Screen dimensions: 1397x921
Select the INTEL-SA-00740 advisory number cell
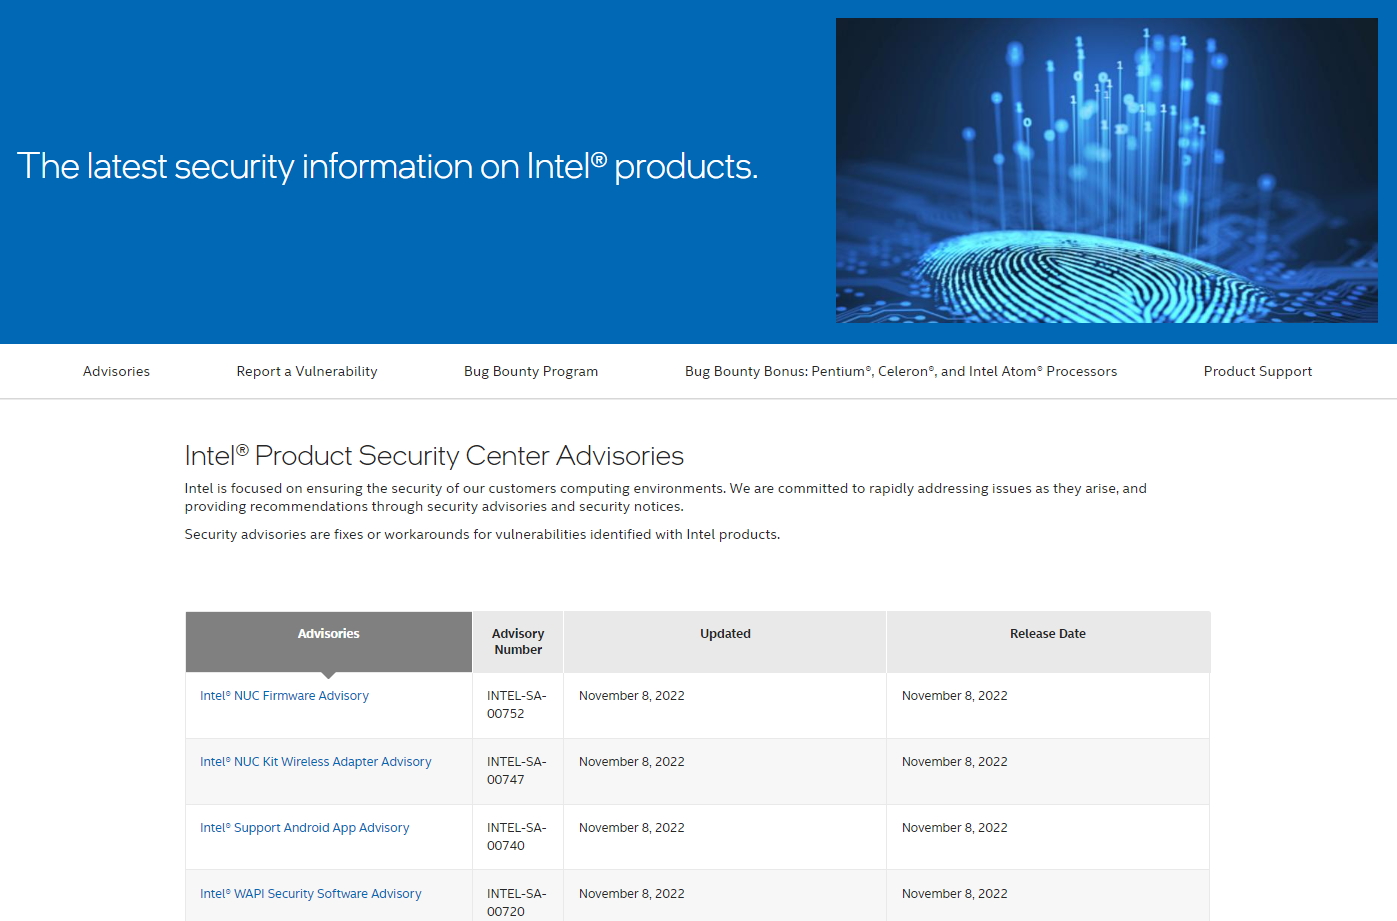point(517,836)
